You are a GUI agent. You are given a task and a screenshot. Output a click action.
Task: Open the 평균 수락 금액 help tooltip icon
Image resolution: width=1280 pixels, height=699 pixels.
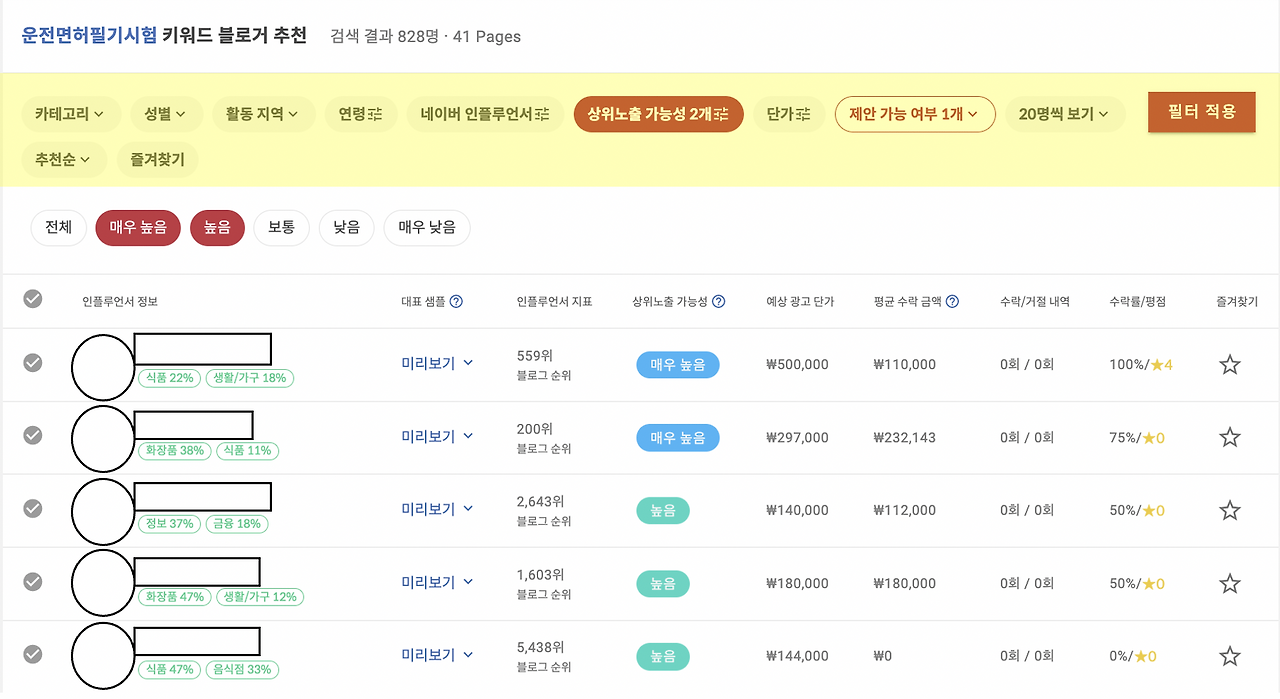[951, 300]
